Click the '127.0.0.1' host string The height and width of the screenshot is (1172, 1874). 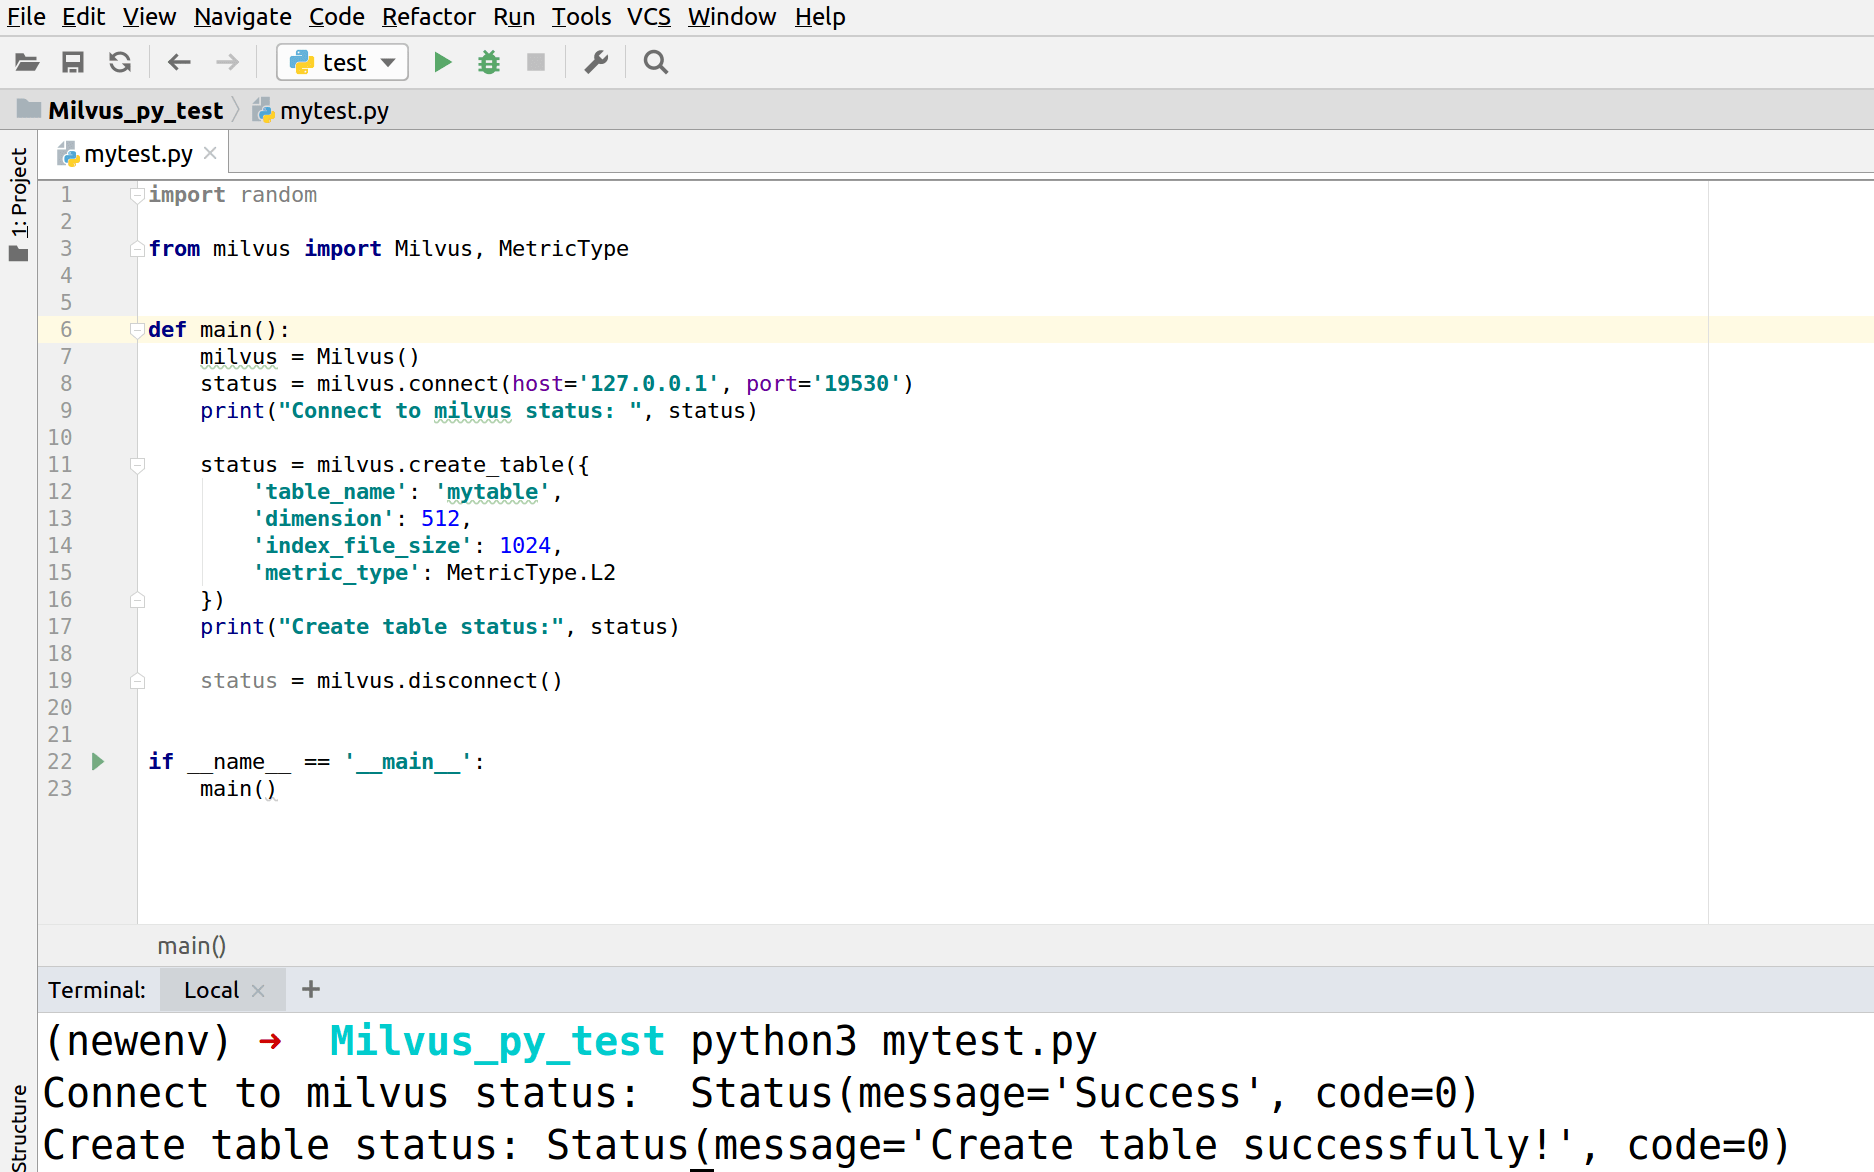coord(649,384)
